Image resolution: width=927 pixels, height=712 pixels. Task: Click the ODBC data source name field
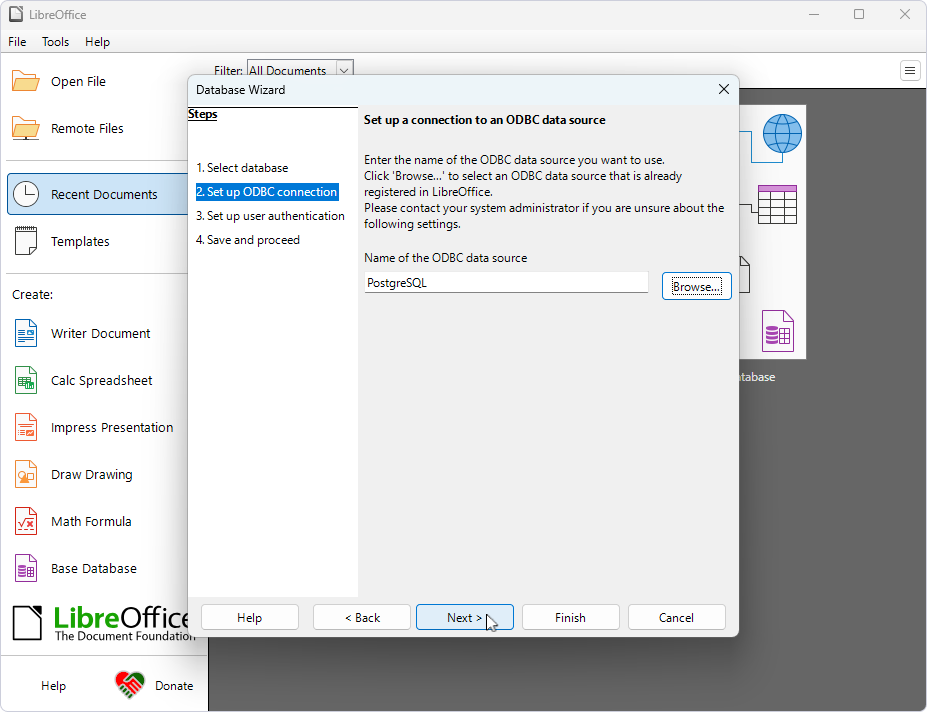[x=506, y=283]
